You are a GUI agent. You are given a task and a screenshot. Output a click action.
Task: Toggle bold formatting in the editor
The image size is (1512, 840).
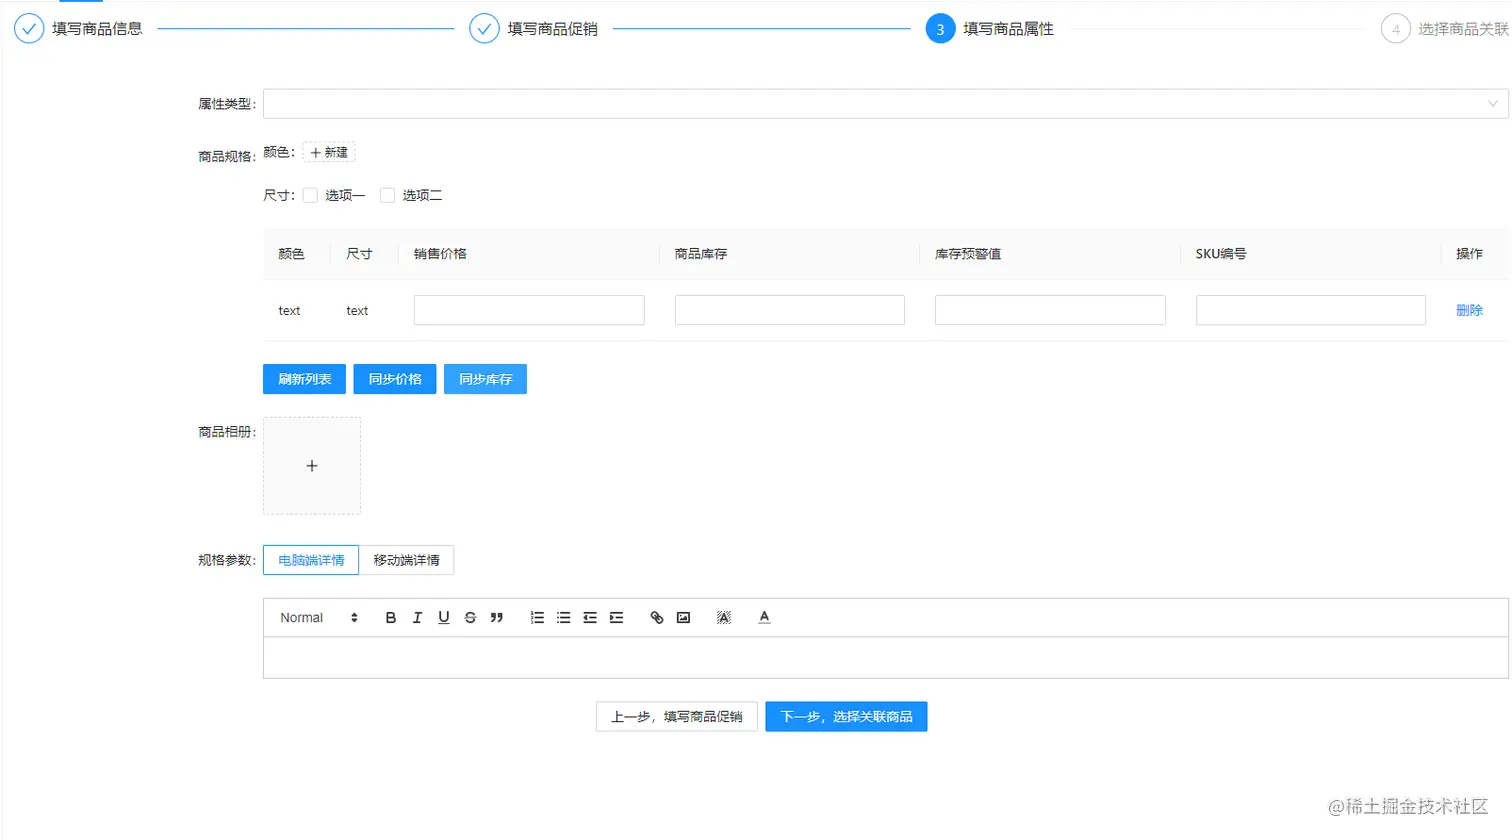[x=391, y=618]
